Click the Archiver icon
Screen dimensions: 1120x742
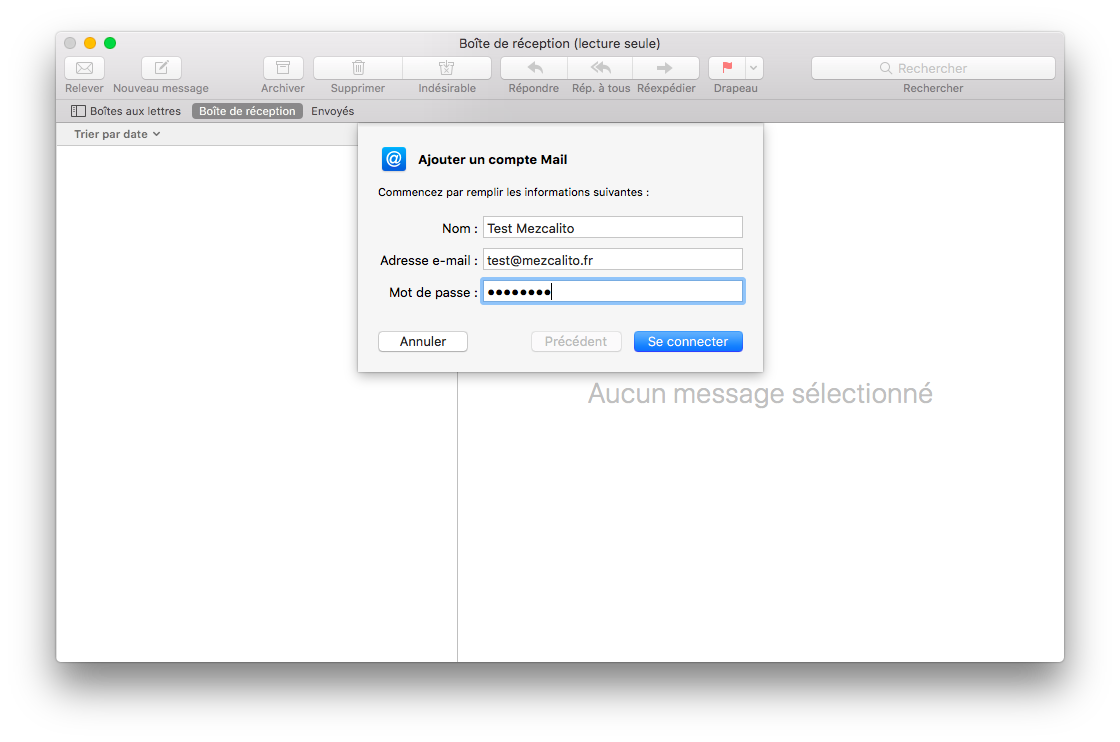[282, 68]
